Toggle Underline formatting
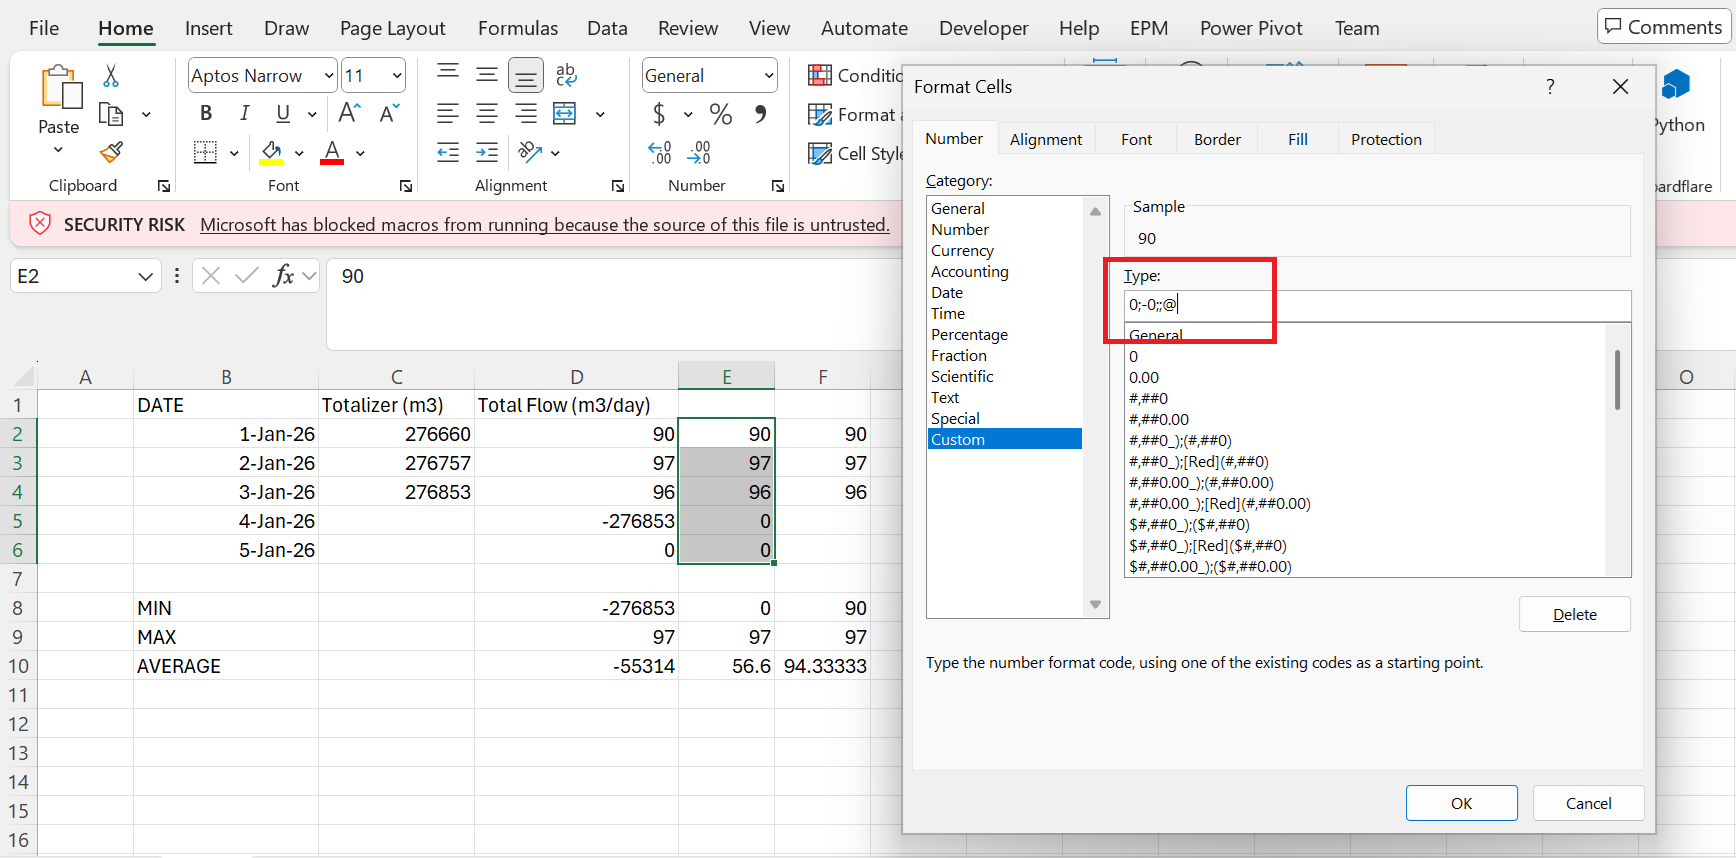 (x=283, y=113)
